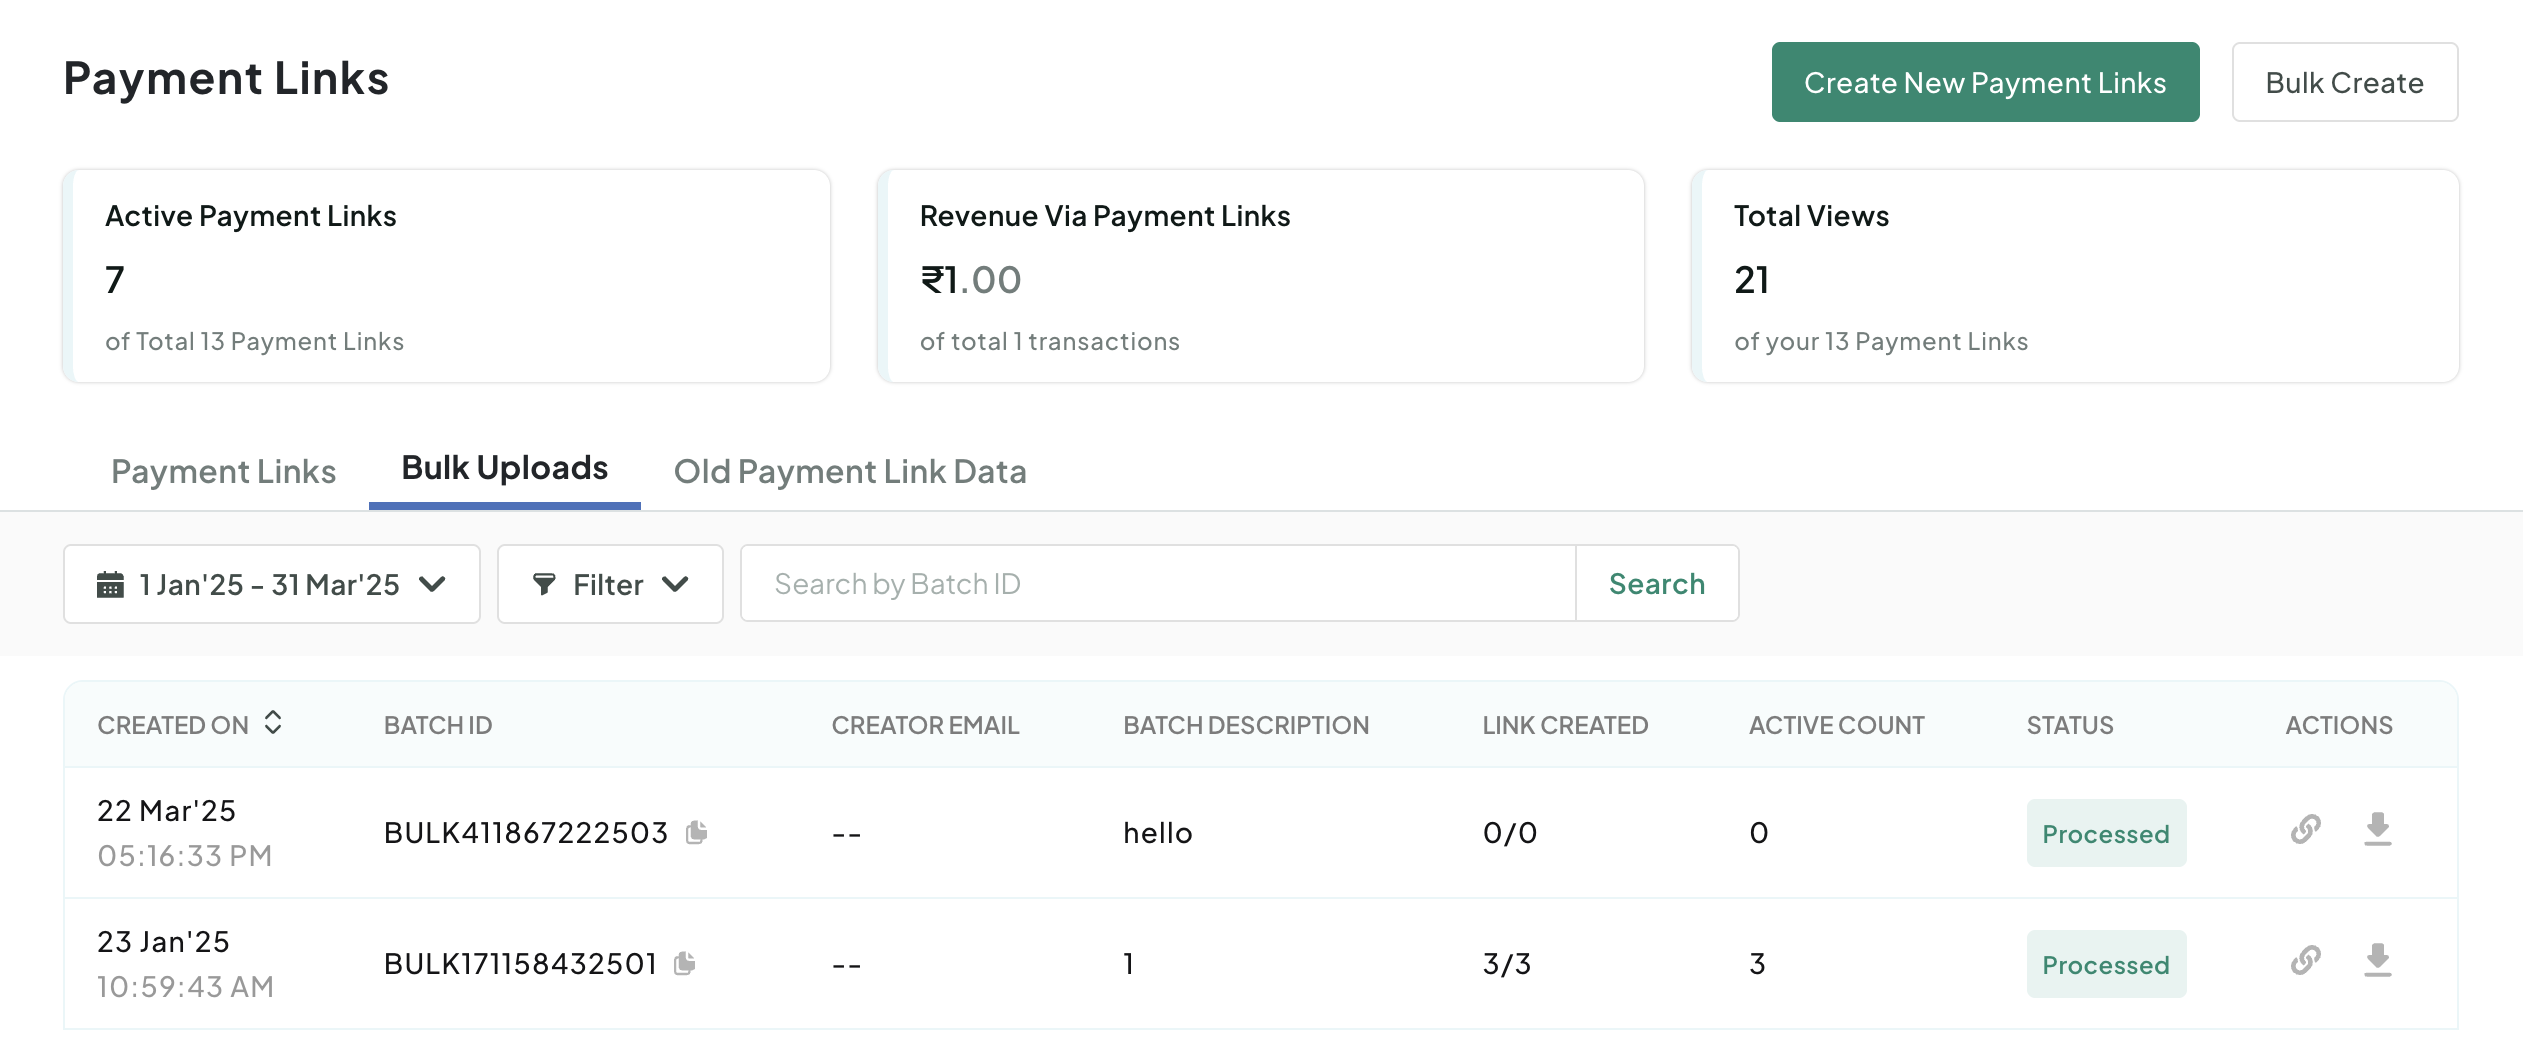Copy batch ID BULK171158432501

coord(685,963)
